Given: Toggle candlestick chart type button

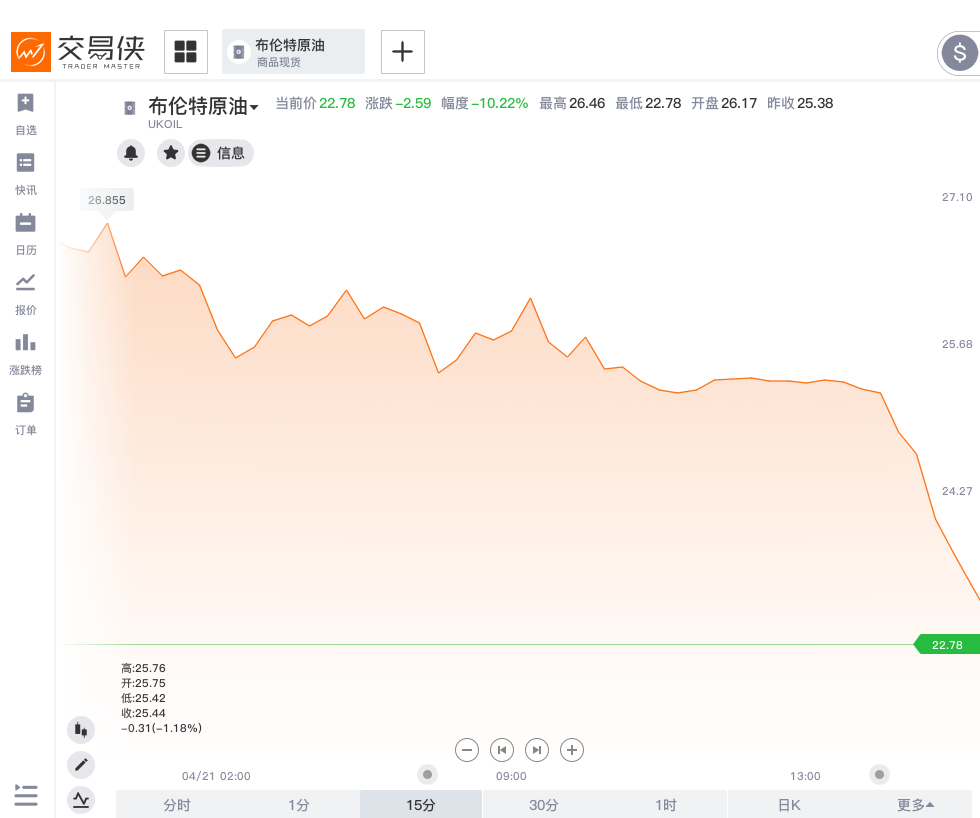Looking at the screenshot, I should (81, 729).
